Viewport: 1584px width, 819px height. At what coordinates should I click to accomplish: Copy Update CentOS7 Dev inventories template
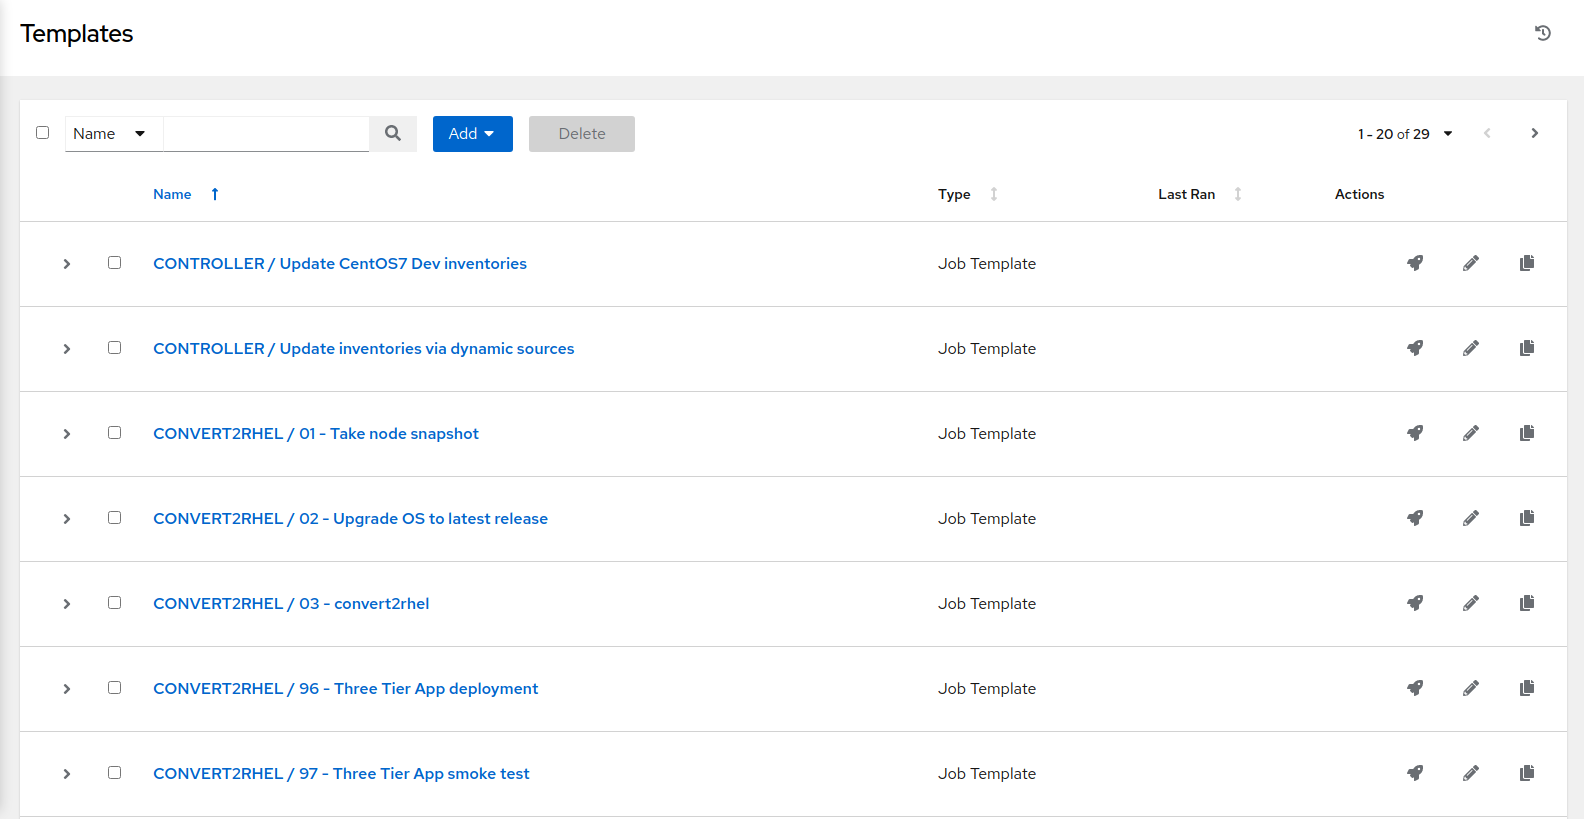point(1527,263)
